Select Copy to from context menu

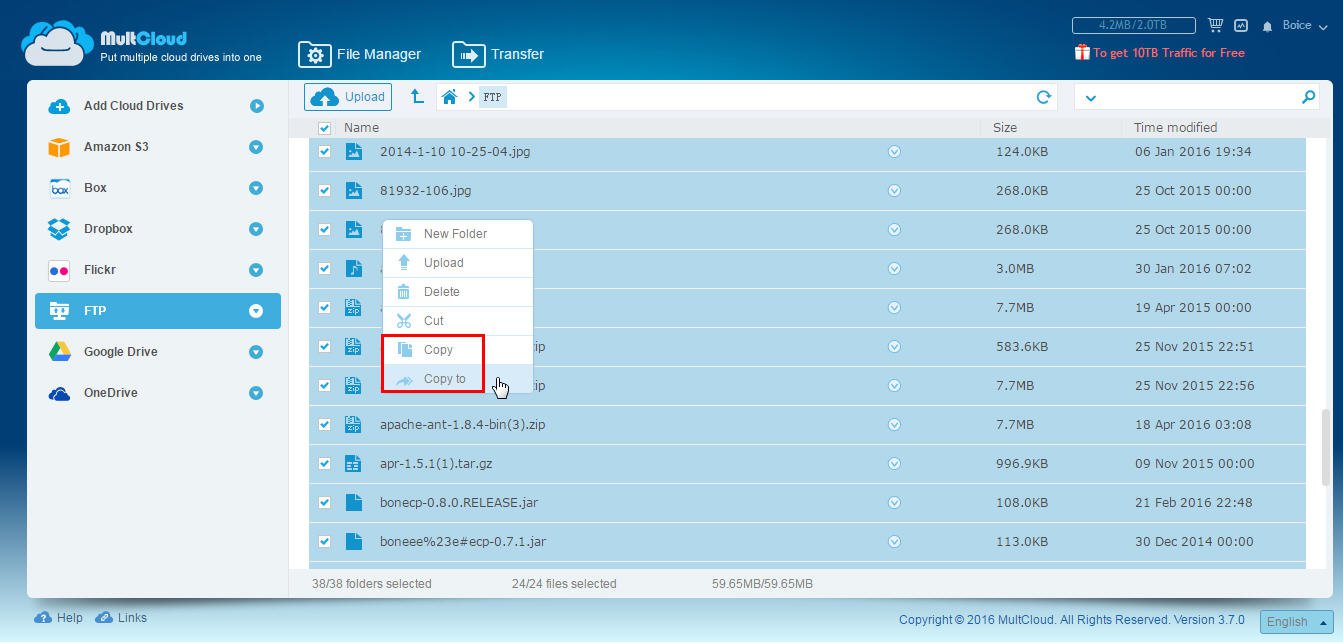click(x=444, y=379)
